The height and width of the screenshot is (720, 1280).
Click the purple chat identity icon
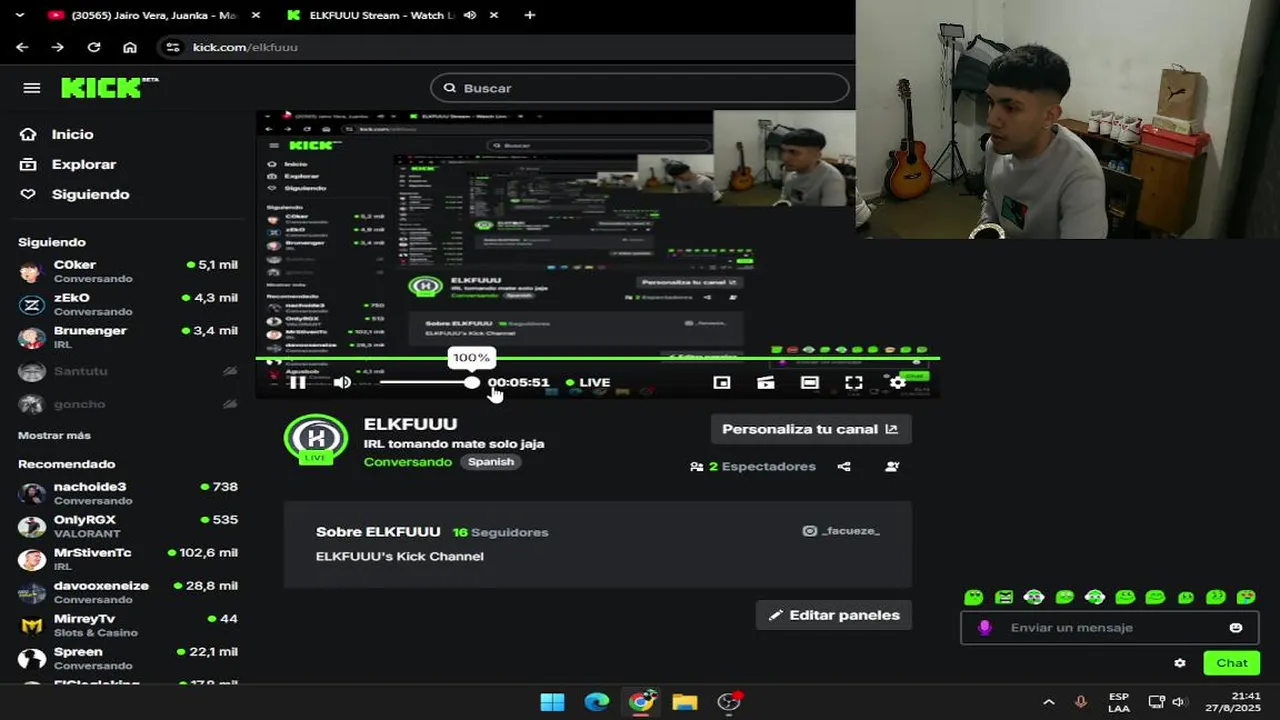click(x=984, y=627)
